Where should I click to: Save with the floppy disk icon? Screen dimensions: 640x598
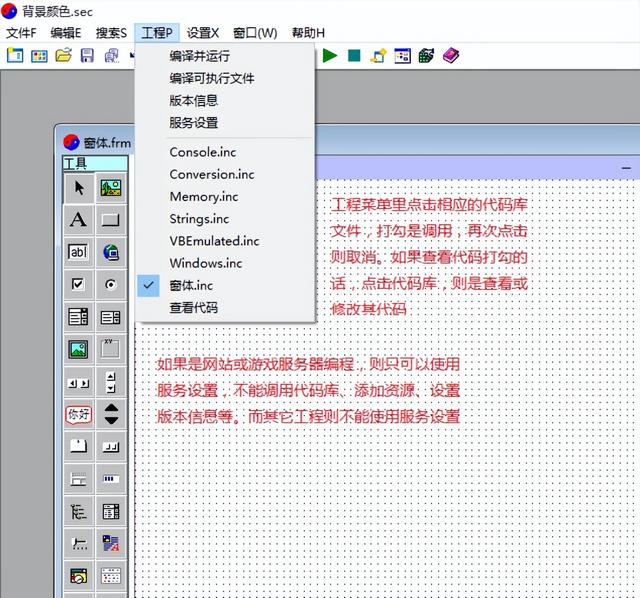[x=87, y=56]
